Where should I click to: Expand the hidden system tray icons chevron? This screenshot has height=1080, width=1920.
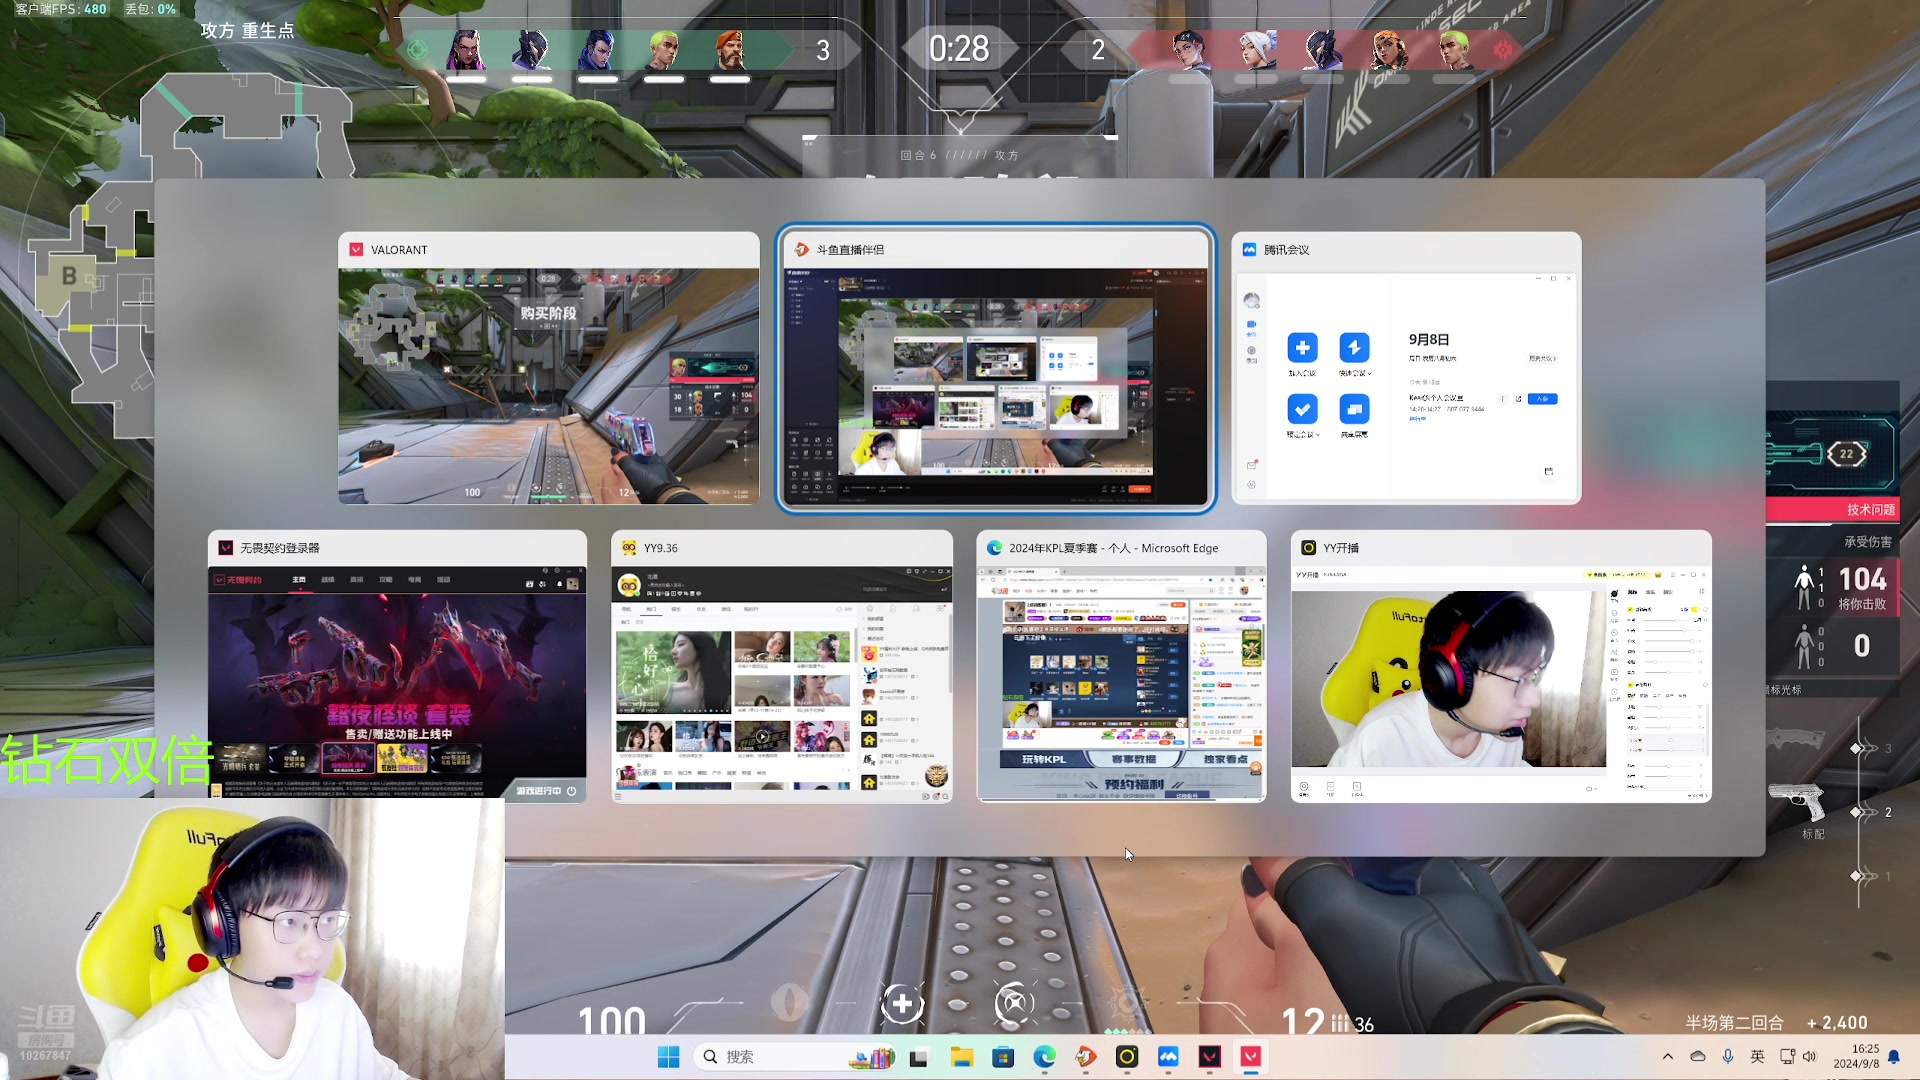(x=1667, y=1057)
